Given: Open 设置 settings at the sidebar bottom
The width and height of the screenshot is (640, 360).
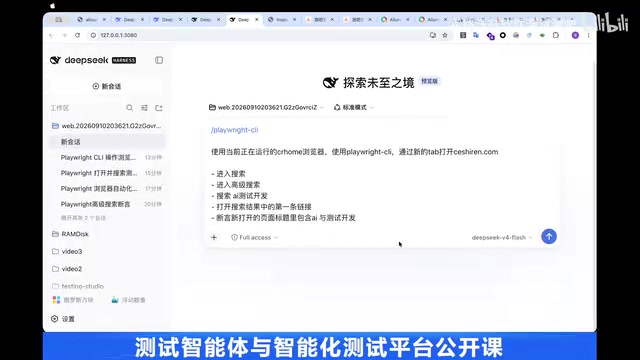Looking at the screenshot, I should (x=63, y=319).
